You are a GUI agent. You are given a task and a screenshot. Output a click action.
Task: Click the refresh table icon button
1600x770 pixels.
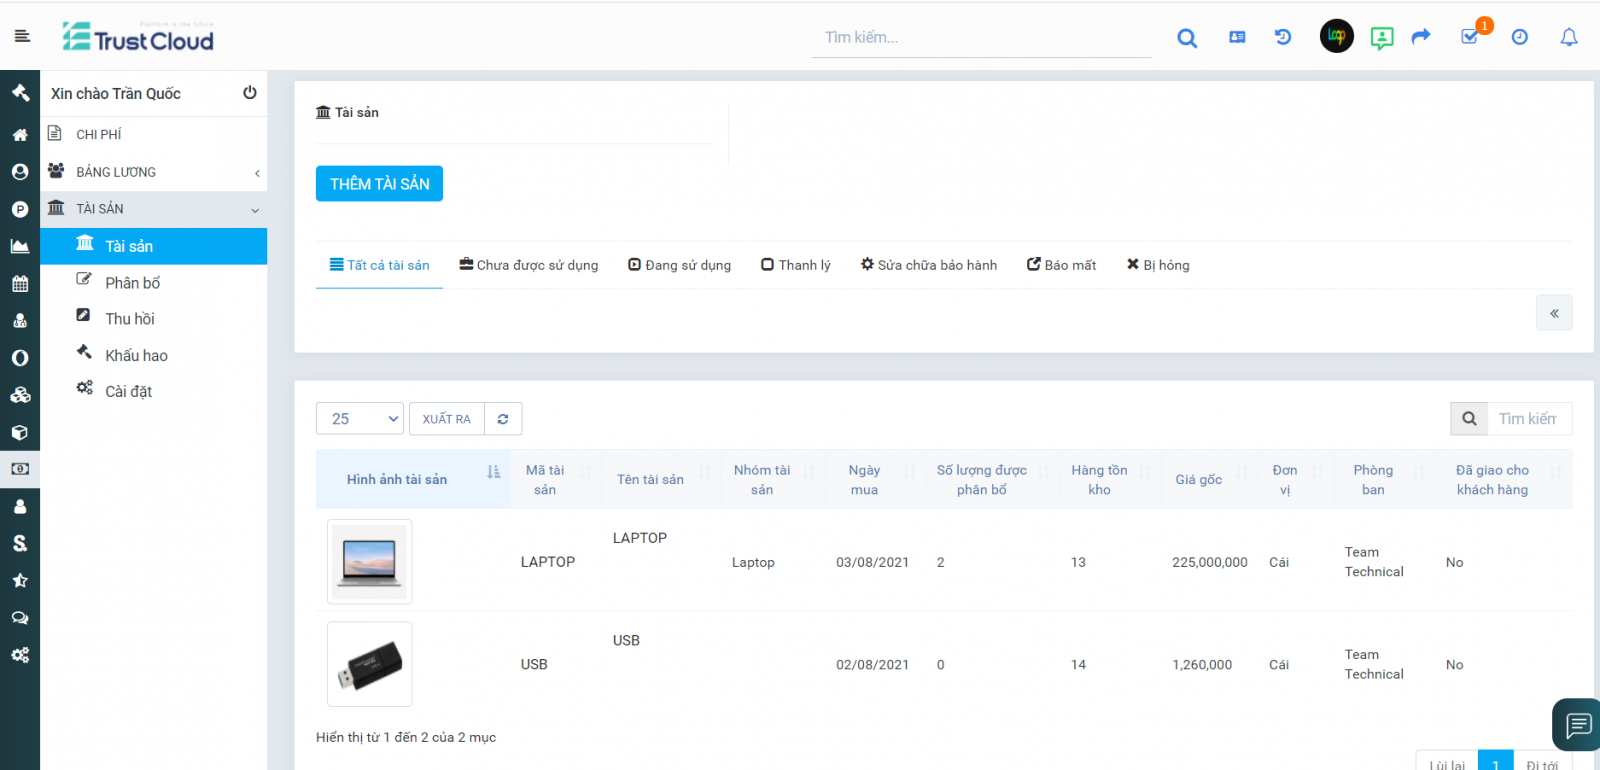pyautogui.click(x=503, y=419)
